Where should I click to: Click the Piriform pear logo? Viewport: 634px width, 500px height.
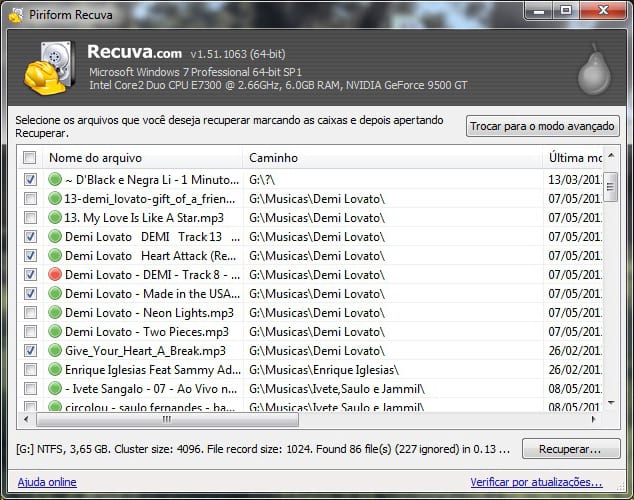coord(594,69)
